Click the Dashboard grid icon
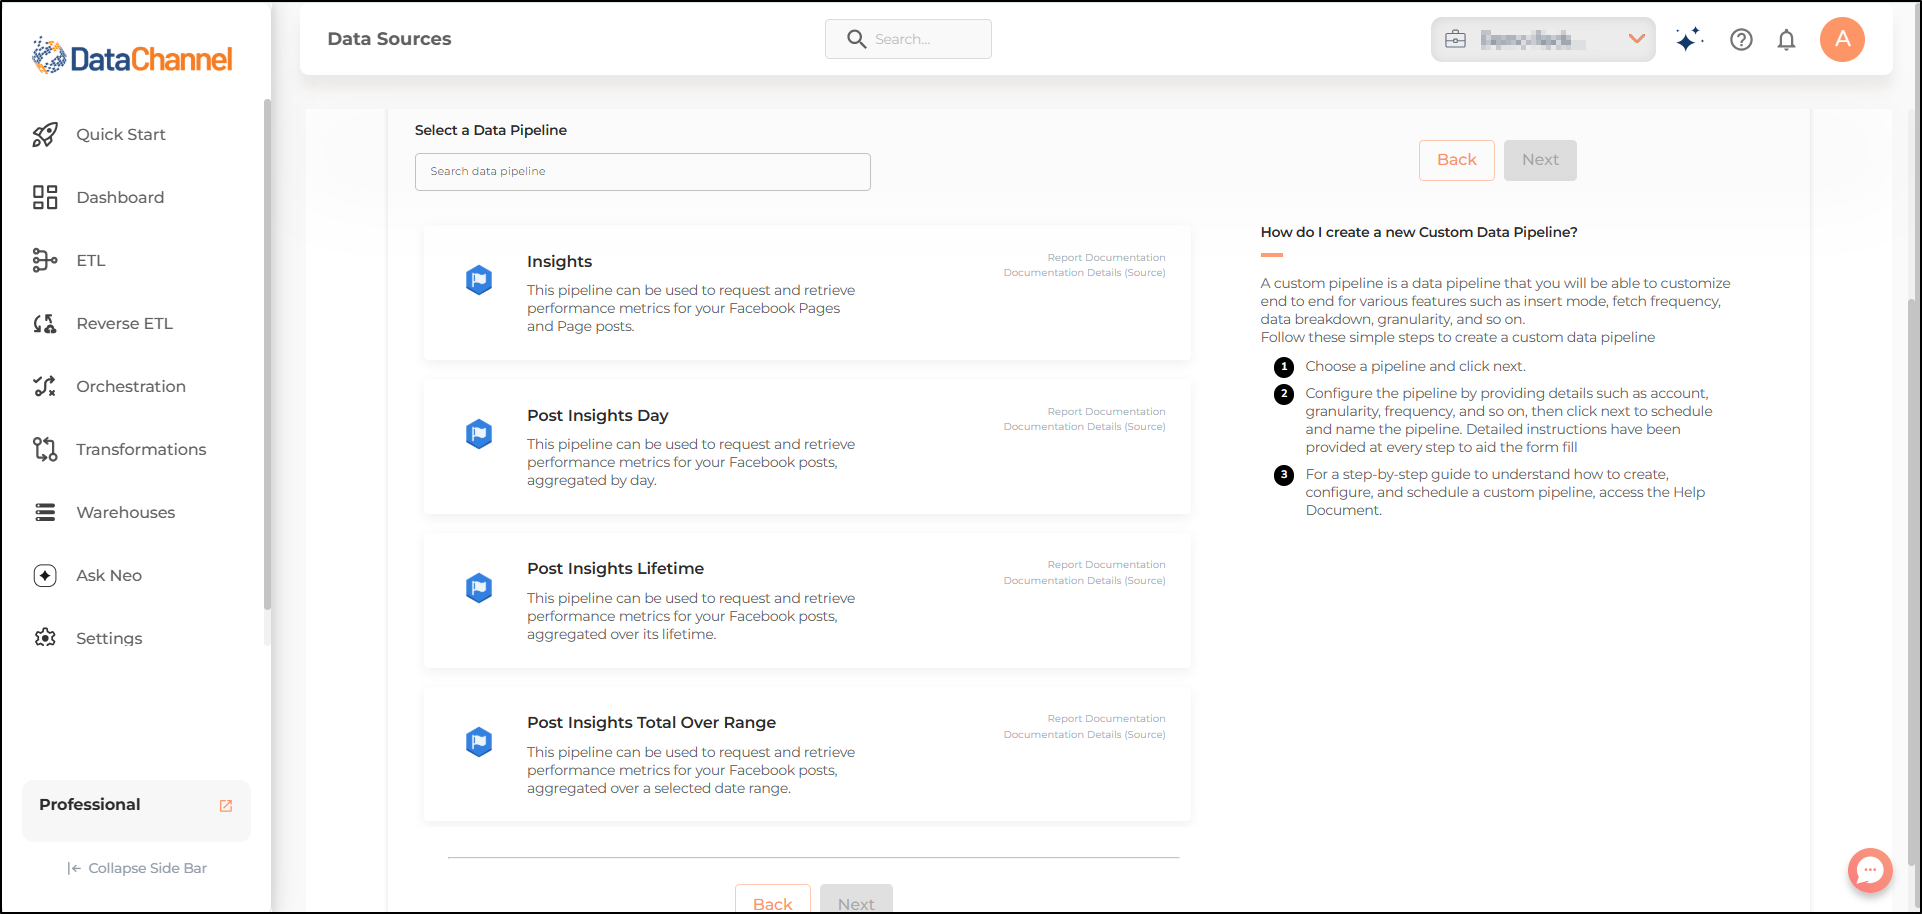1922x914 pixels. point(45,197)
